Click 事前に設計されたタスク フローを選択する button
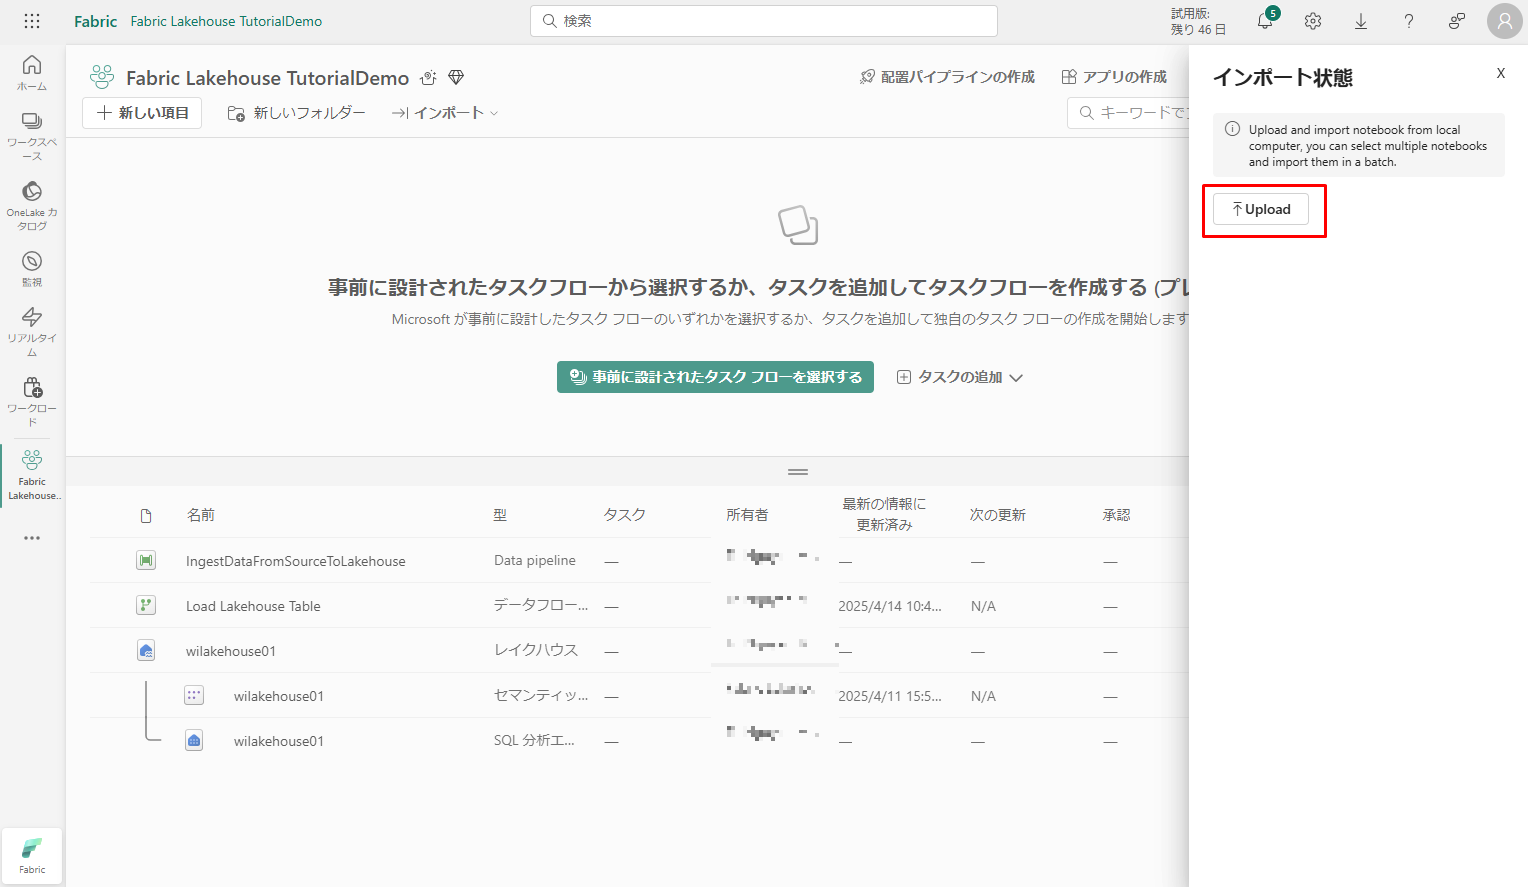Image resolution: width=1528 pixels, height=887 pixels. coord(715,377)
